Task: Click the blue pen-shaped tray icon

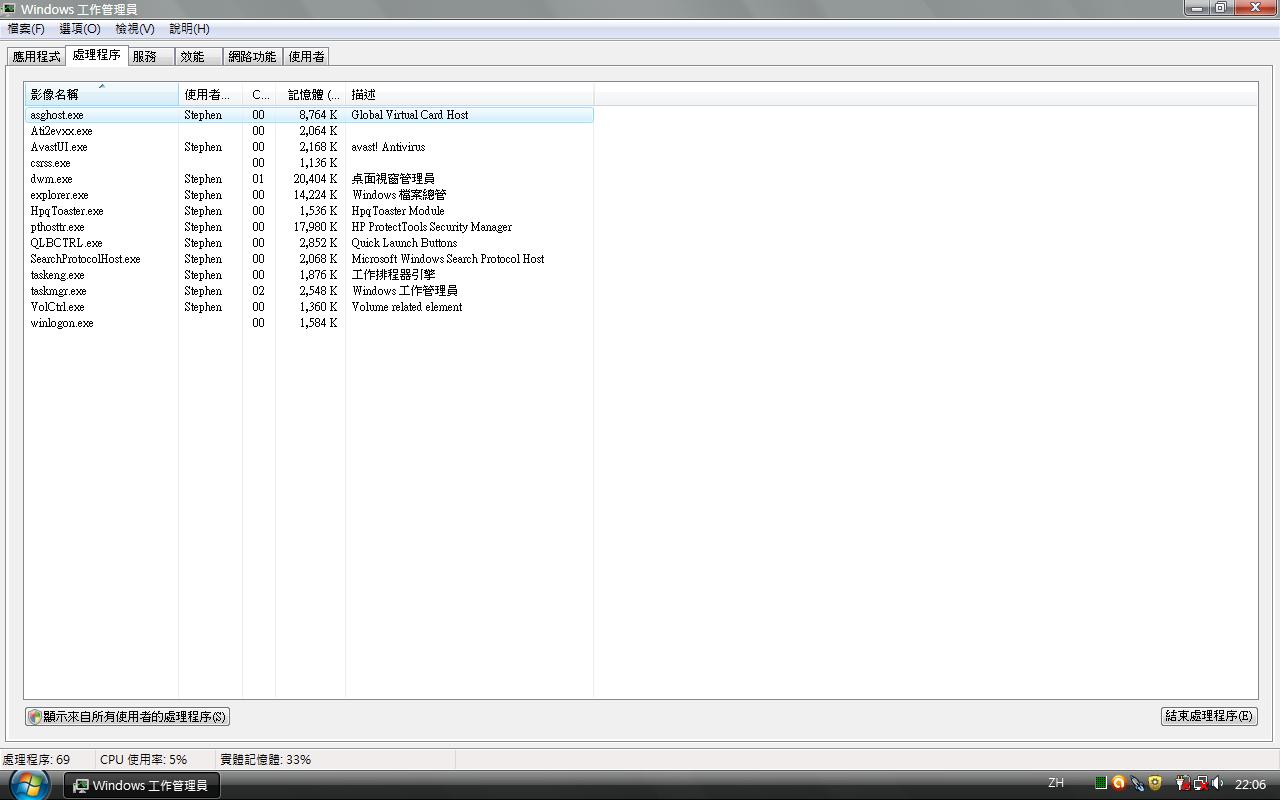Action: click(1137, 784)
